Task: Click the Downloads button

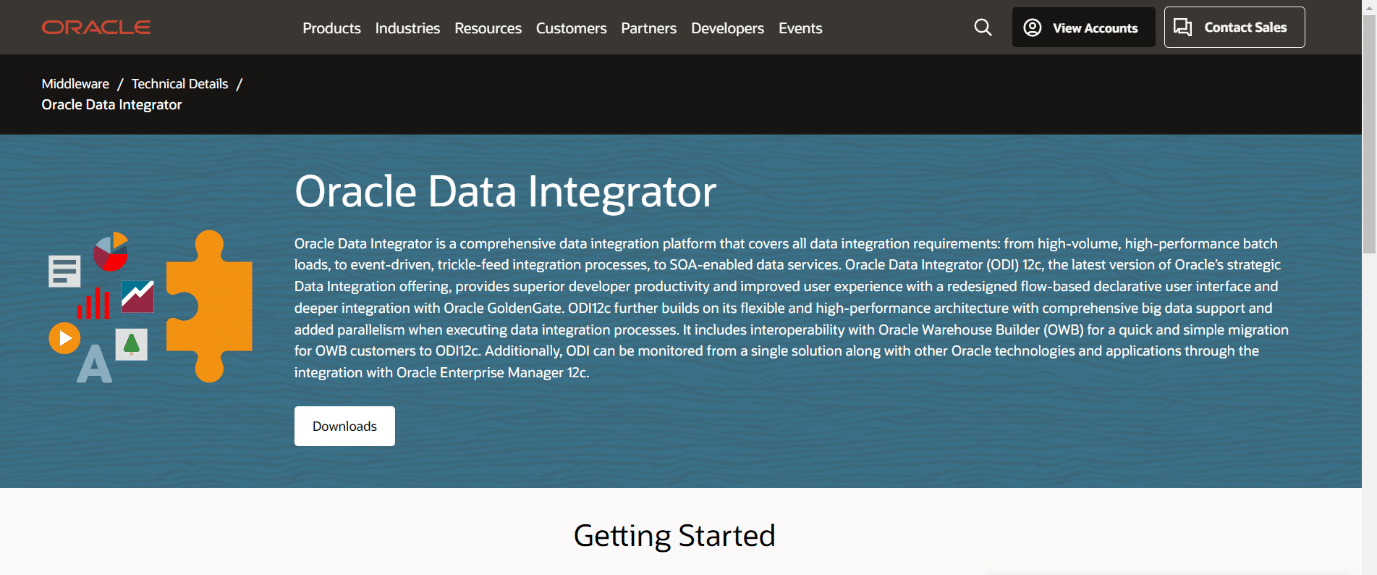Action: tap(344, 426)
